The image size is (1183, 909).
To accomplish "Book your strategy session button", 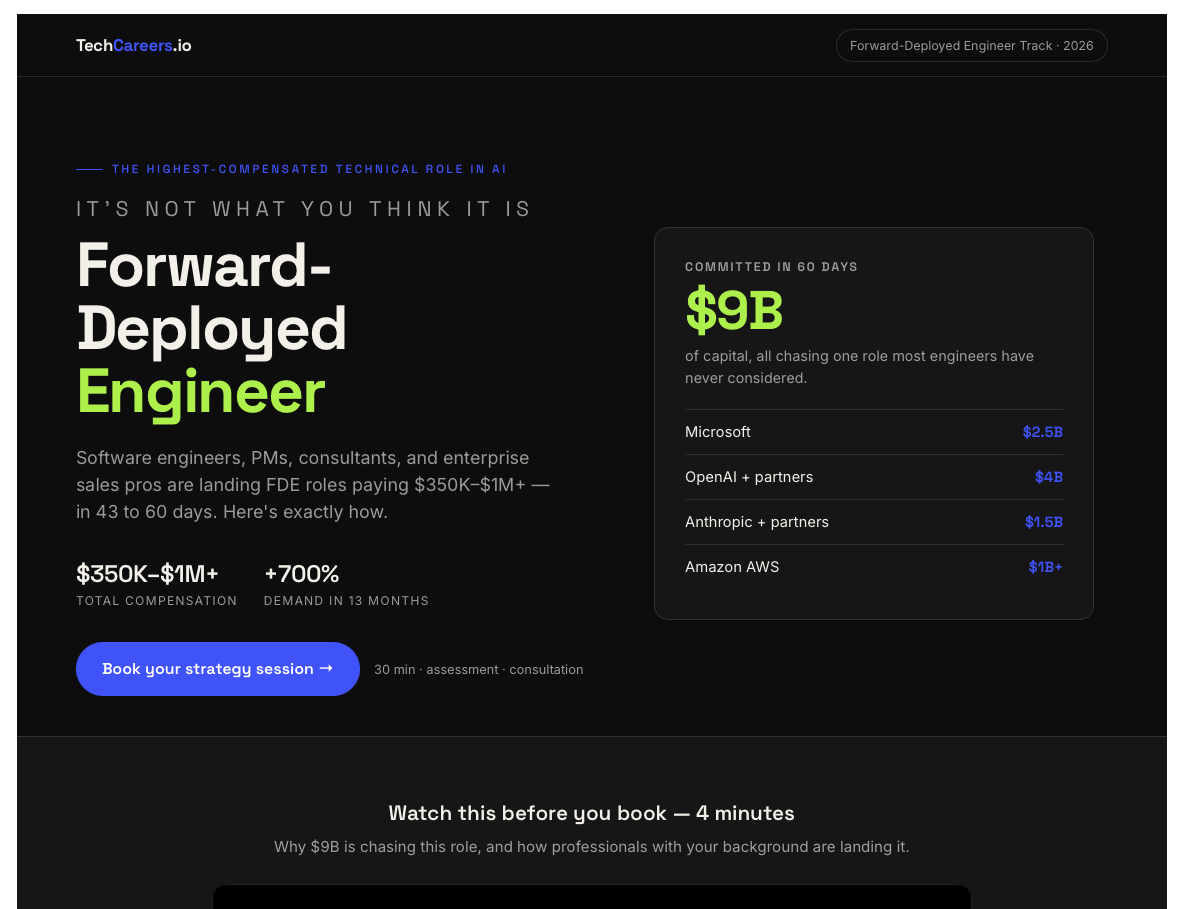I will click(217, 669).
